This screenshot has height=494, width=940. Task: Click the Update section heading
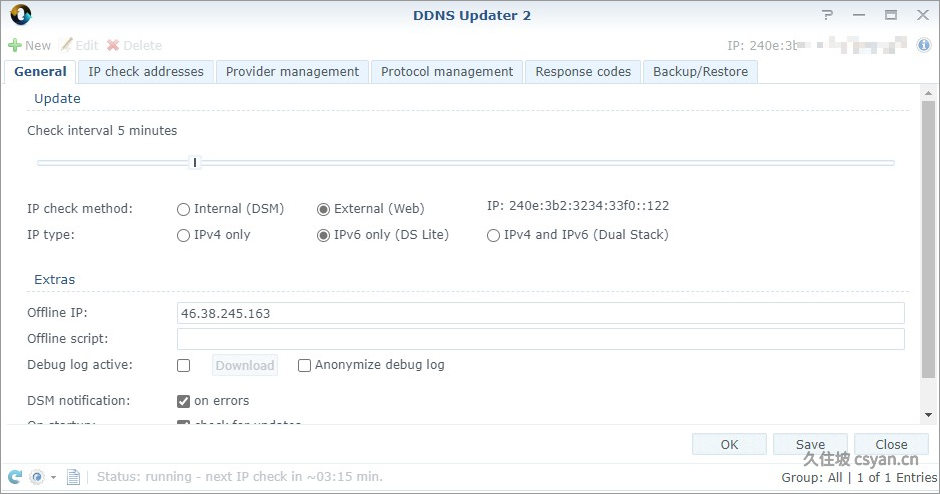(57, 98)
